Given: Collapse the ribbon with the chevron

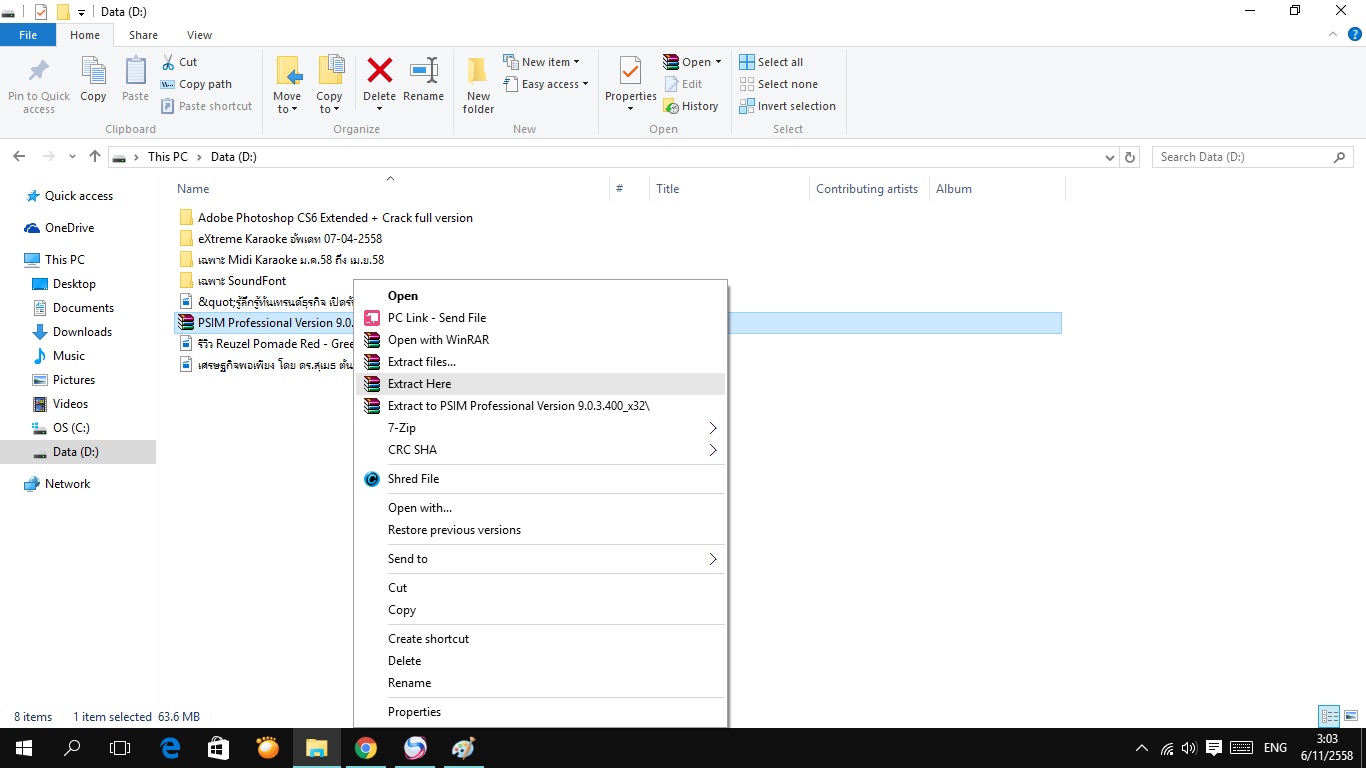Looking at the screenshot, I should 1331,35.
